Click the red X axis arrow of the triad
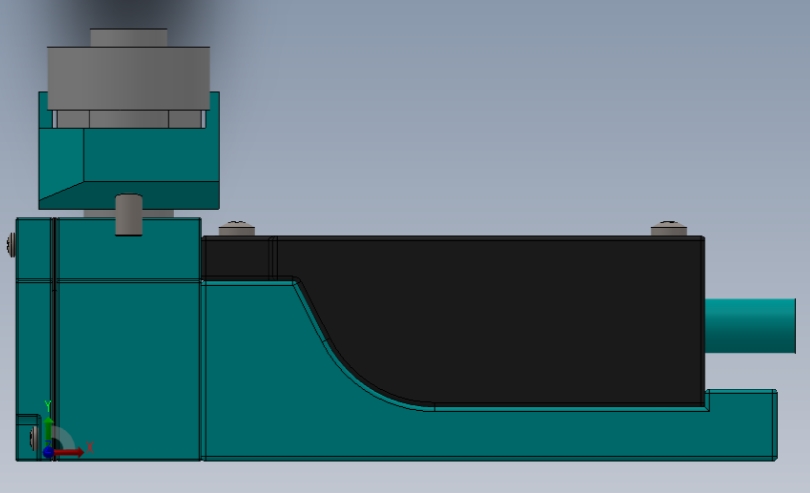Screen dimensions: 810x493 click(x=69, y=453)
